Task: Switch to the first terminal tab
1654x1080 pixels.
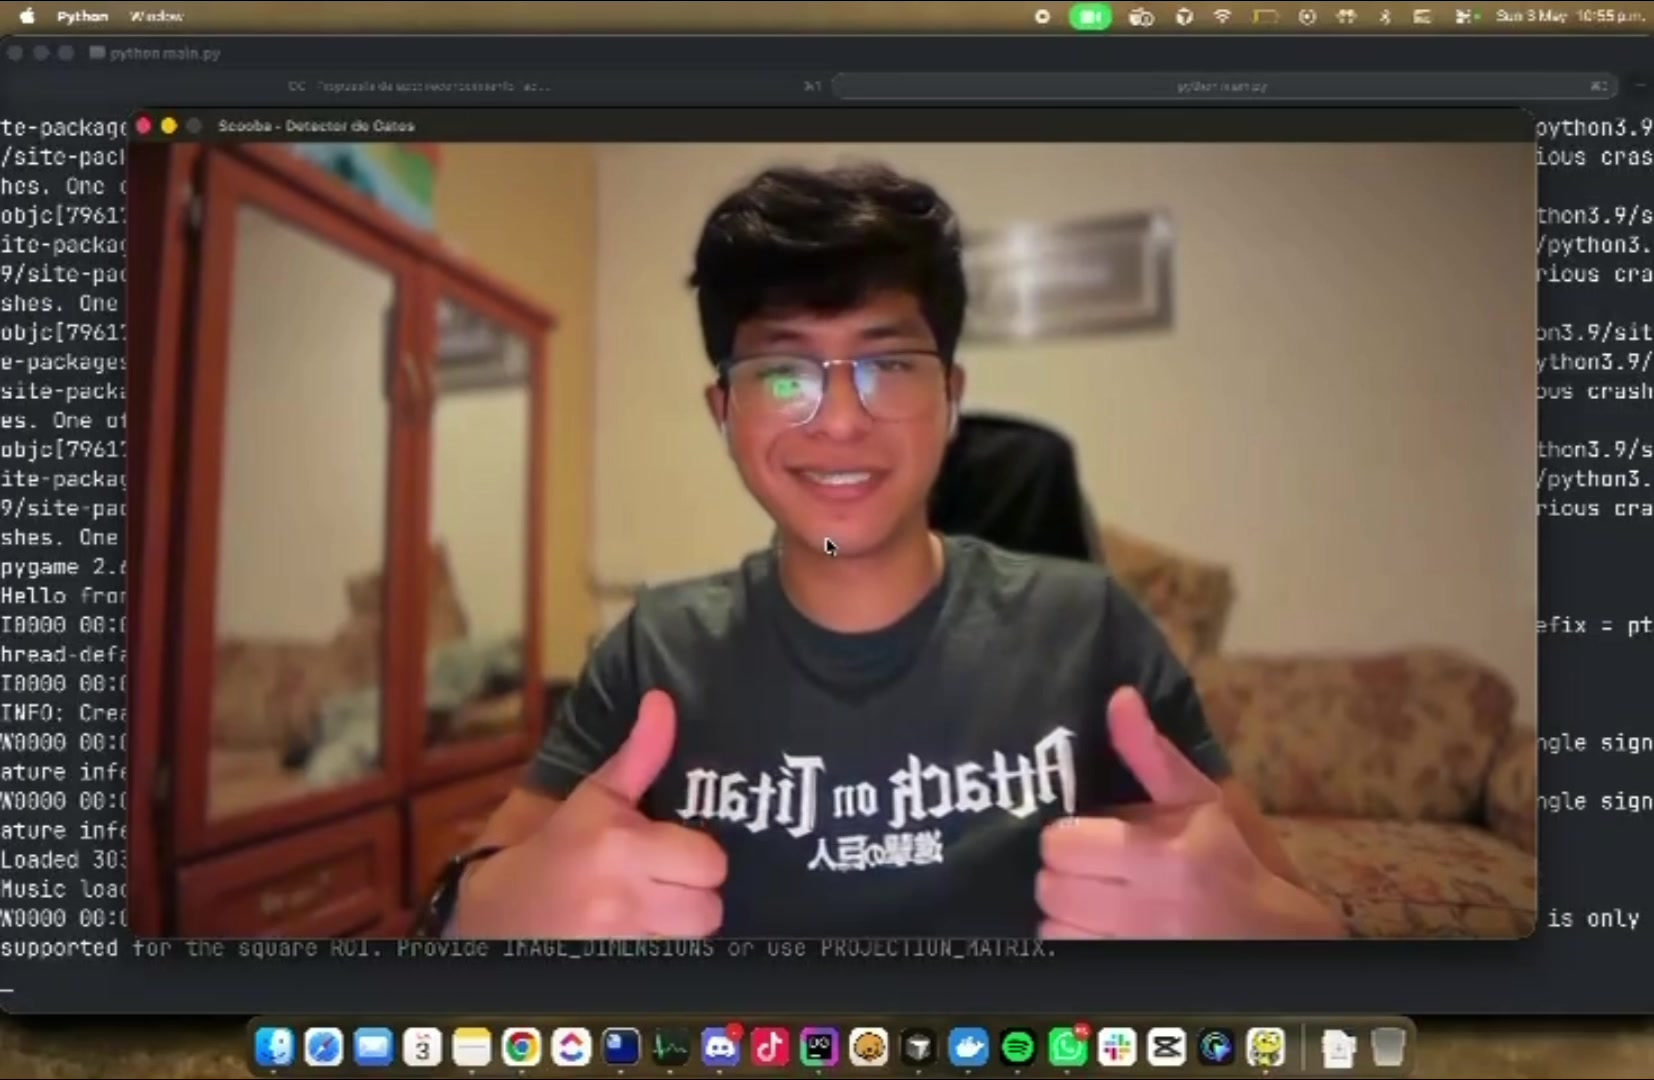Action: pyautogui.click(x=418, y=86)
